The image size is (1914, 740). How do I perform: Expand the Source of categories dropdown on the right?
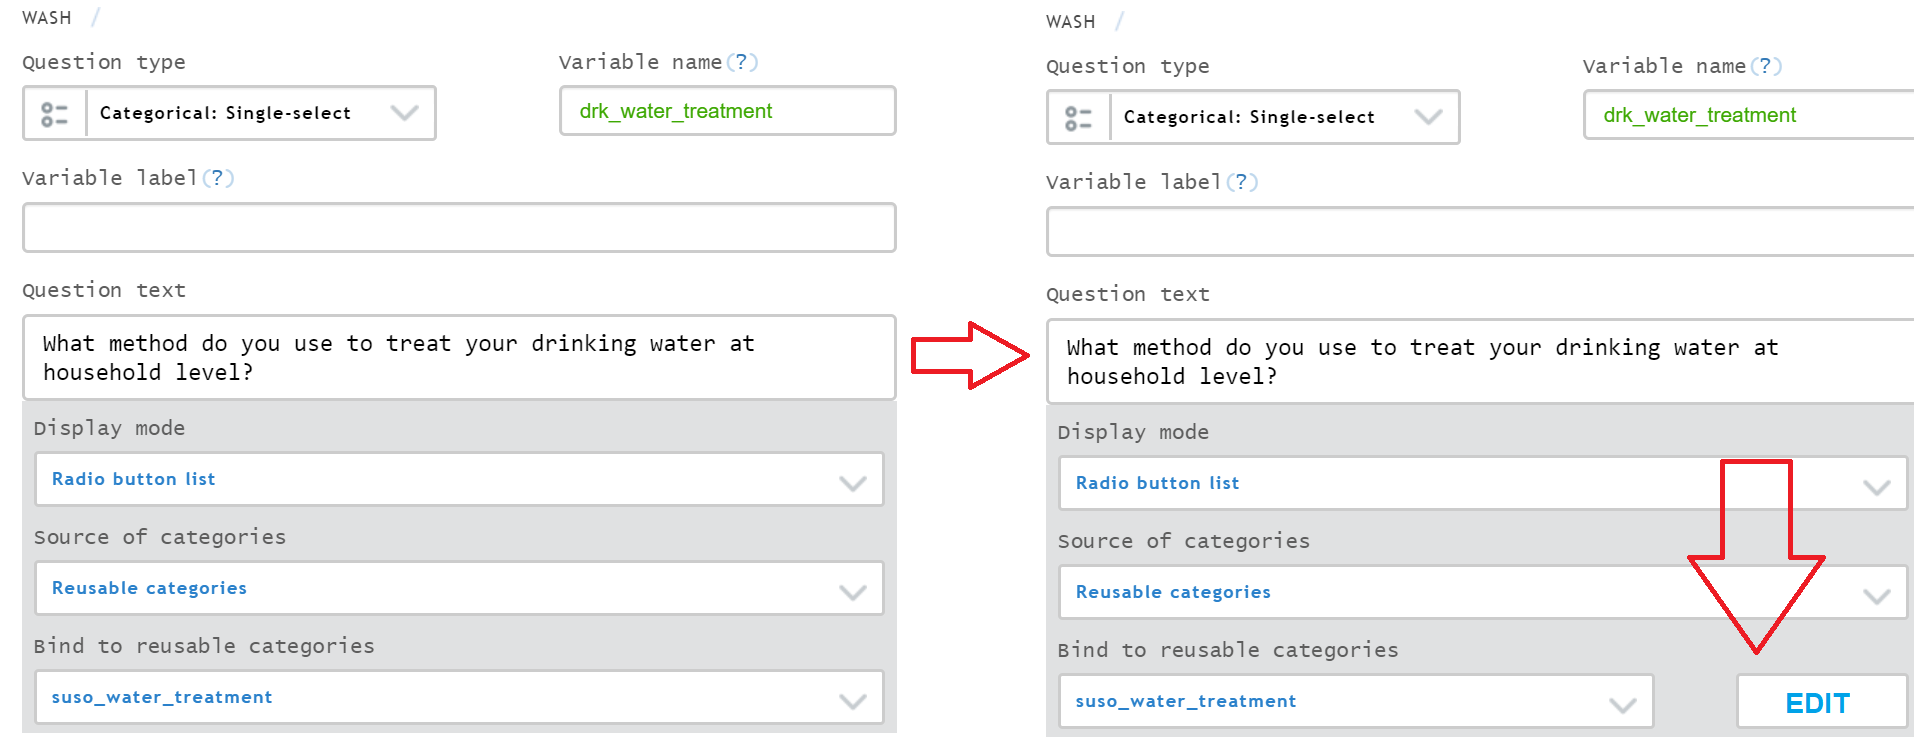point(1877,592)
